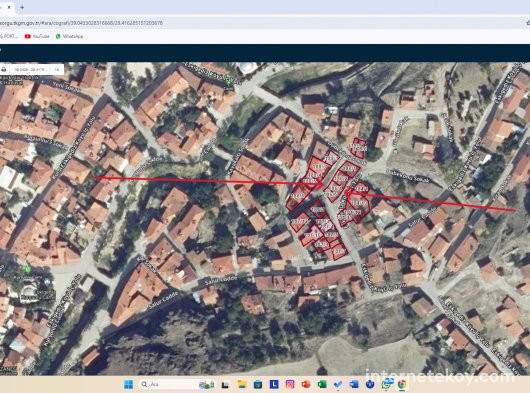Click the zoom level box beside coordinates
The image size is (530, 393).
click(57, 70)
